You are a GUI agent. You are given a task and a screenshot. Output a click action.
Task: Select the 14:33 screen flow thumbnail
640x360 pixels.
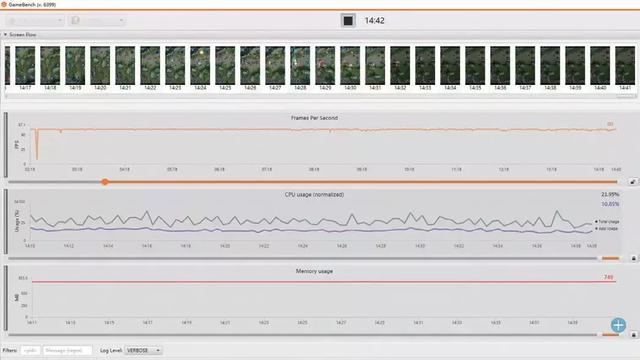click(x=425, y=65)
